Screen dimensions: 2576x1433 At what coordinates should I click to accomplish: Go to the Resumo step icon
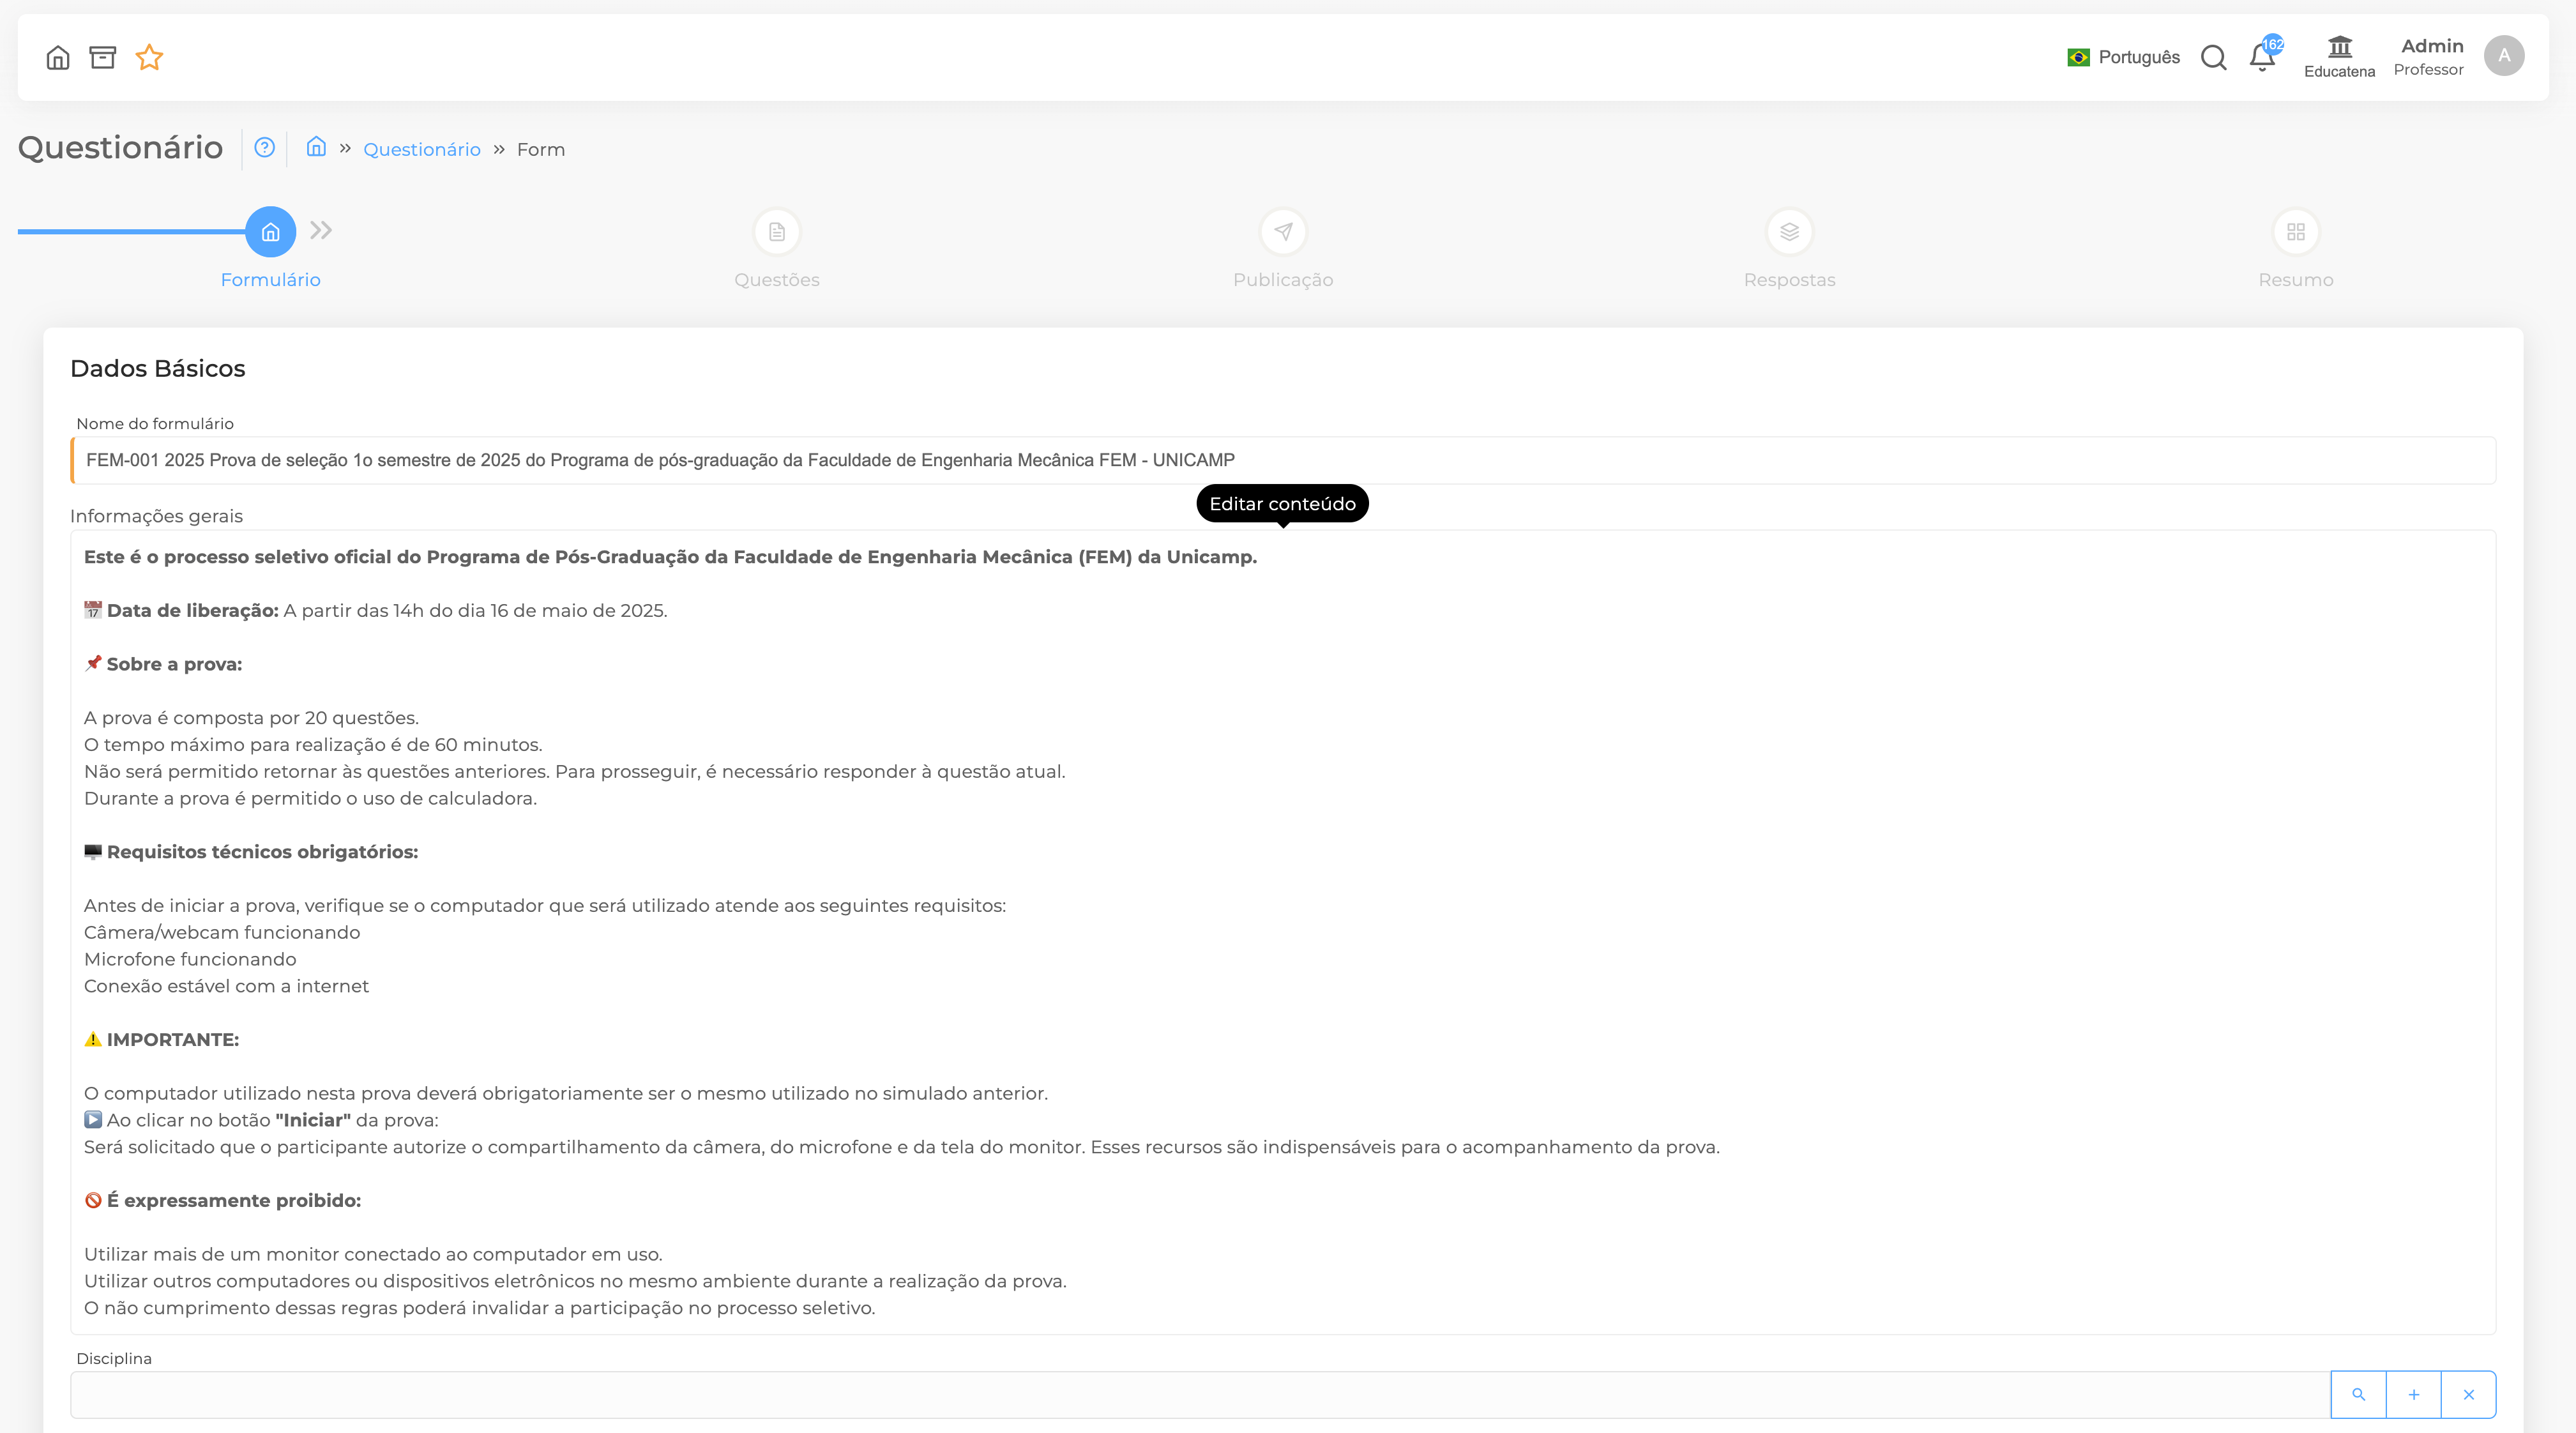2296,232
